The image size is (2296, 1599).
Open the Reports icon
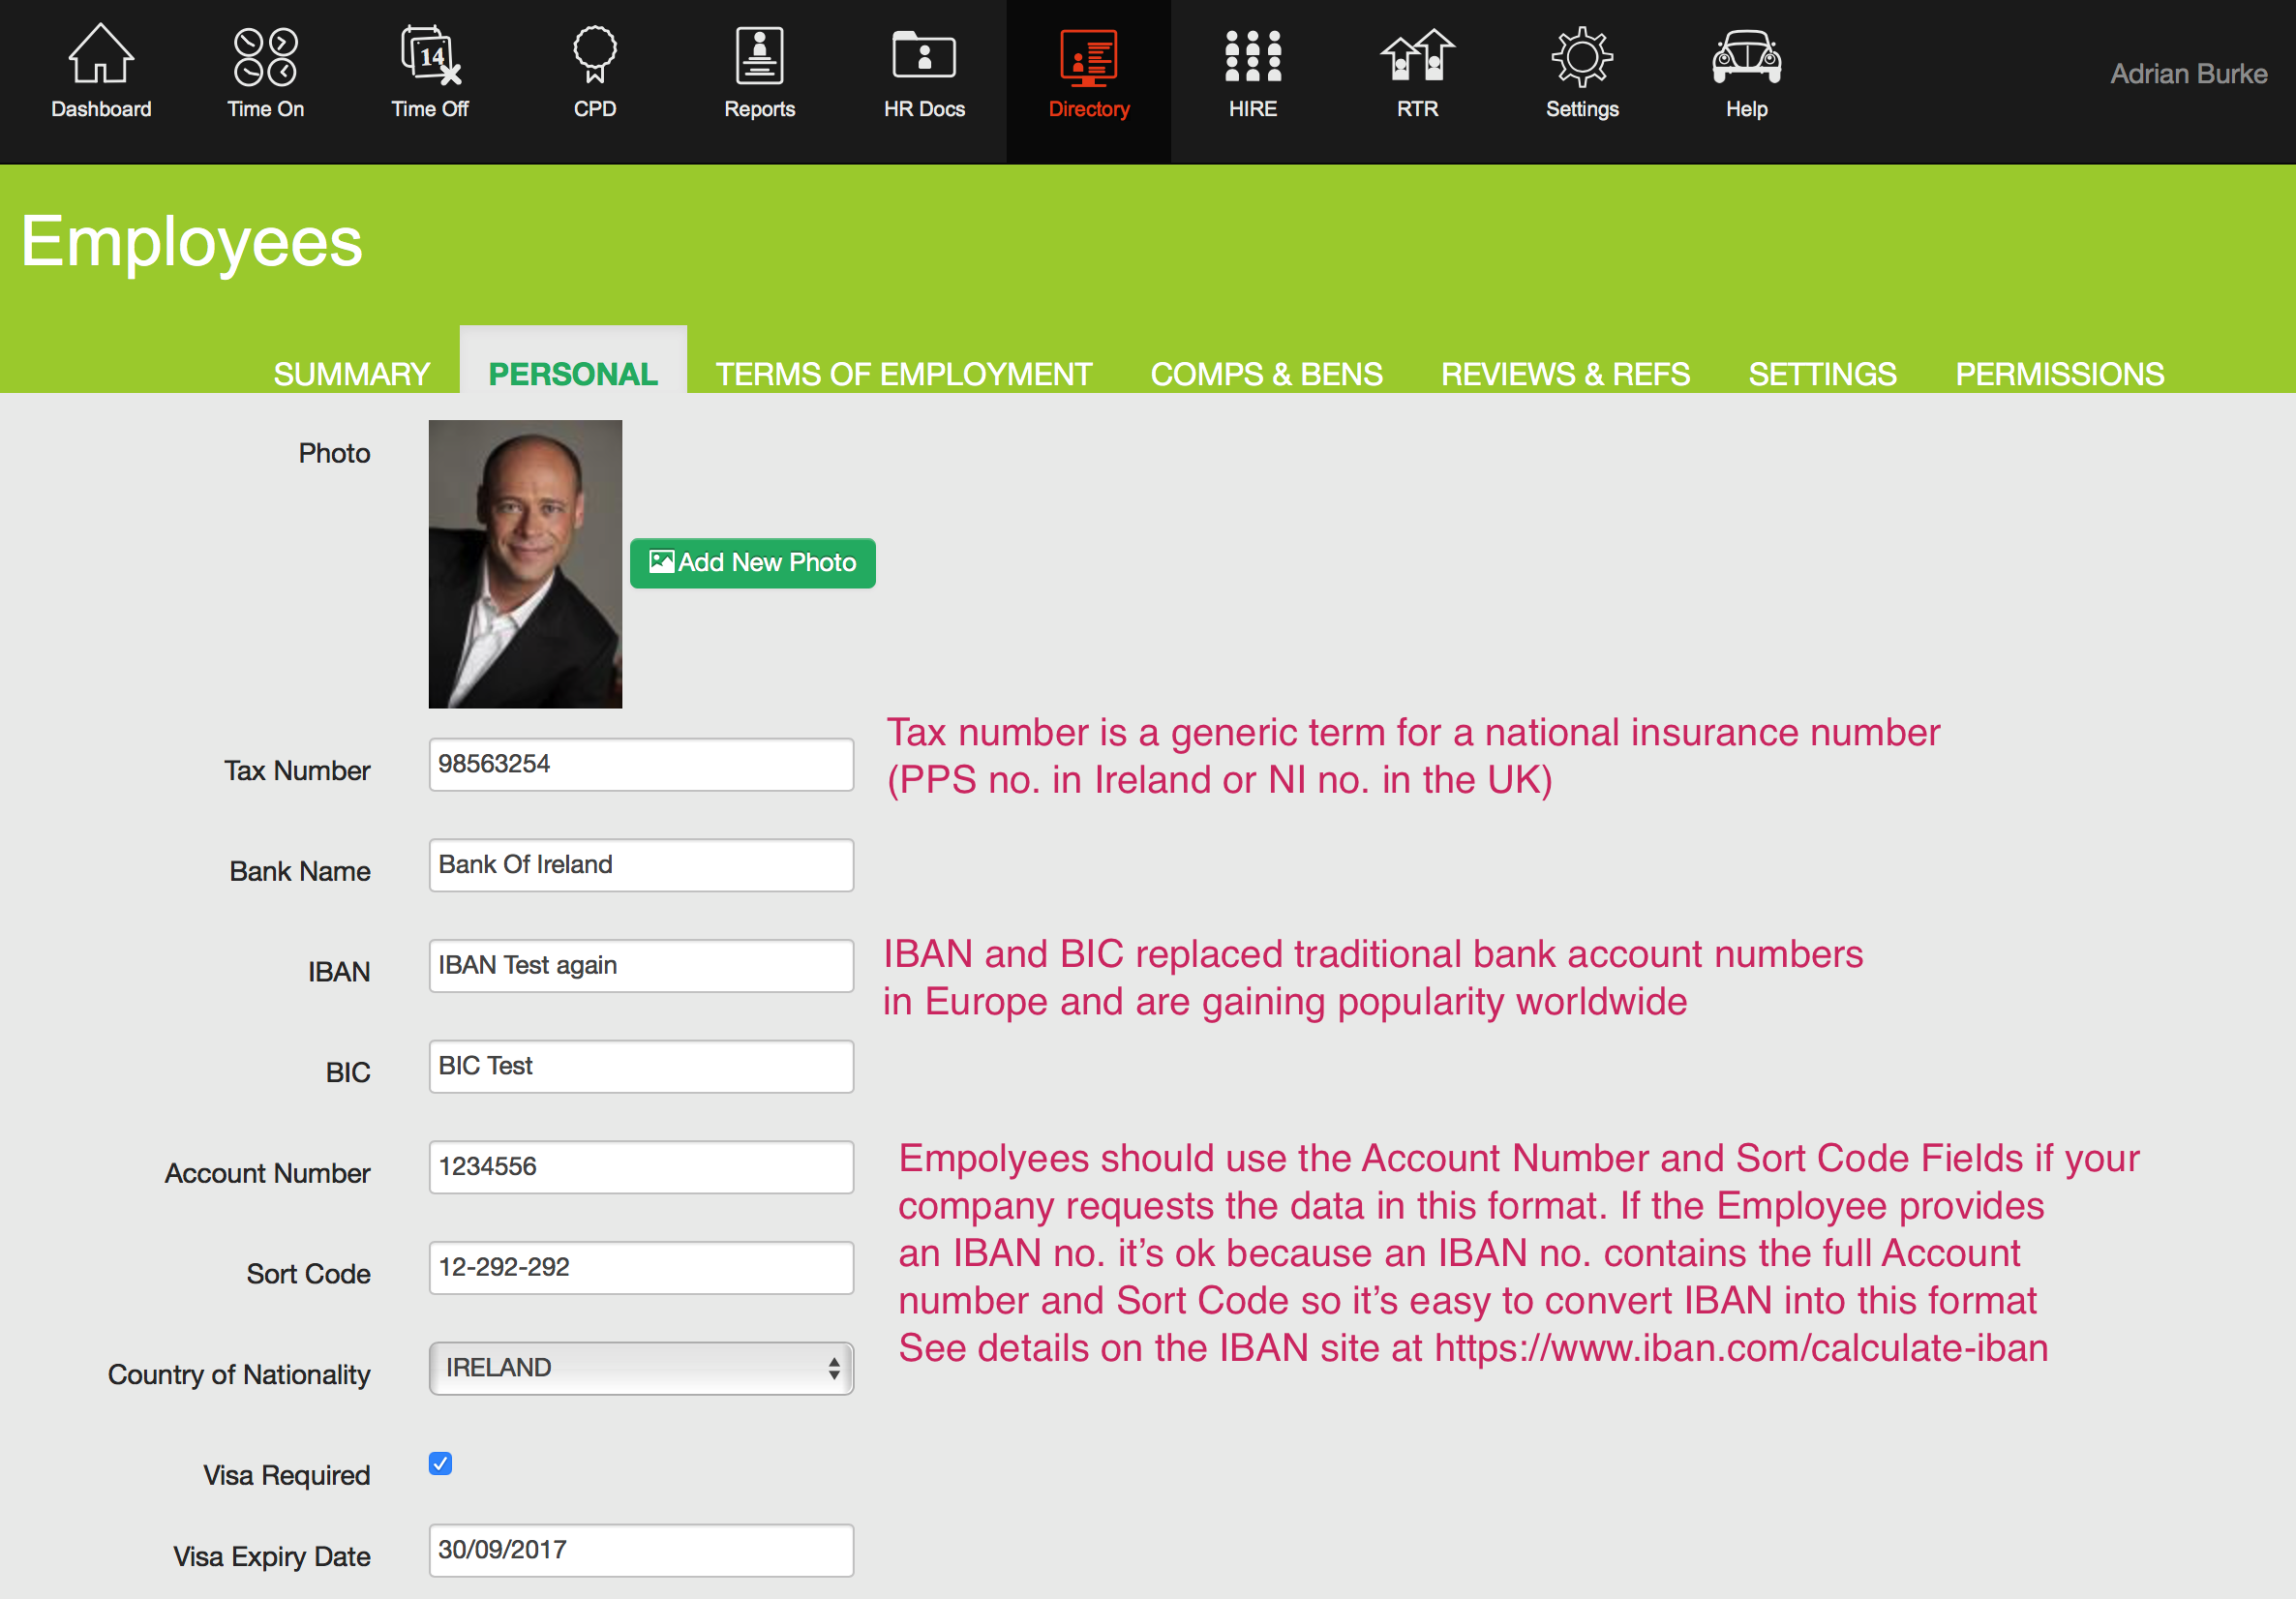pyautogui.click(x=759, y=57)
